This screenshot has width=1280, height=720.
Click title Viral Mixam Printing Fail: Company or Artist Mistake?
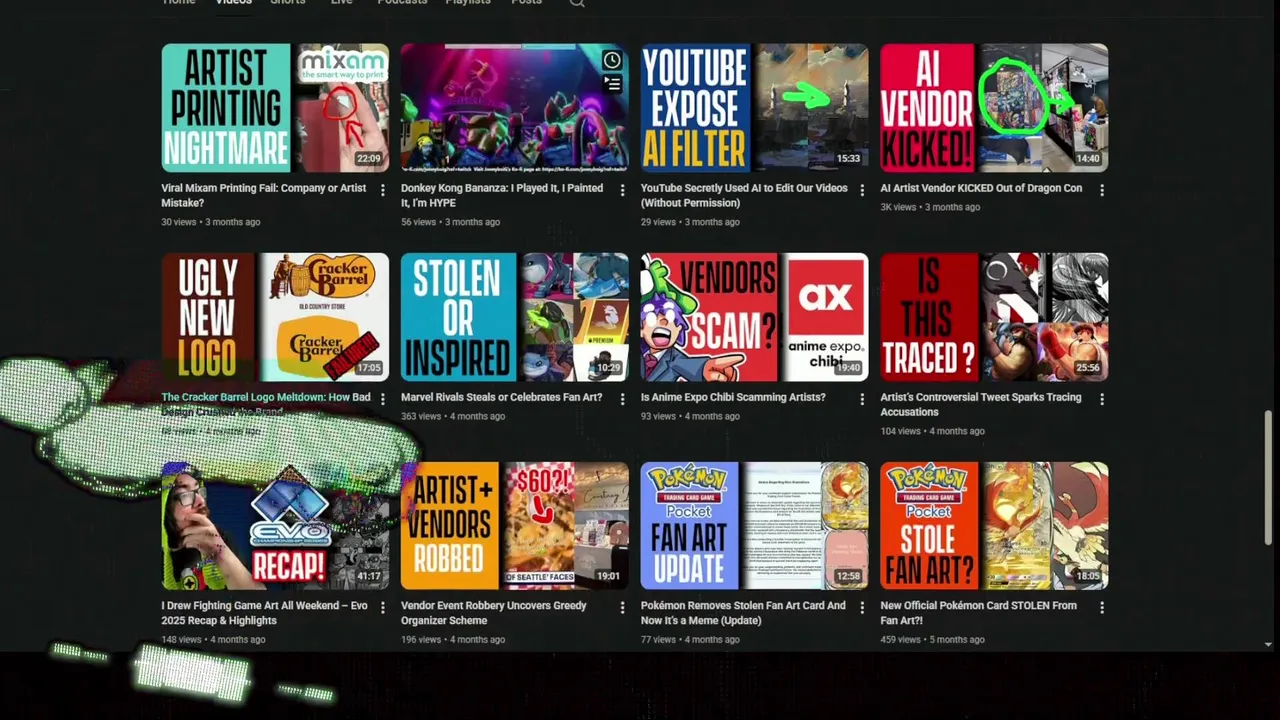pos(264,195)
